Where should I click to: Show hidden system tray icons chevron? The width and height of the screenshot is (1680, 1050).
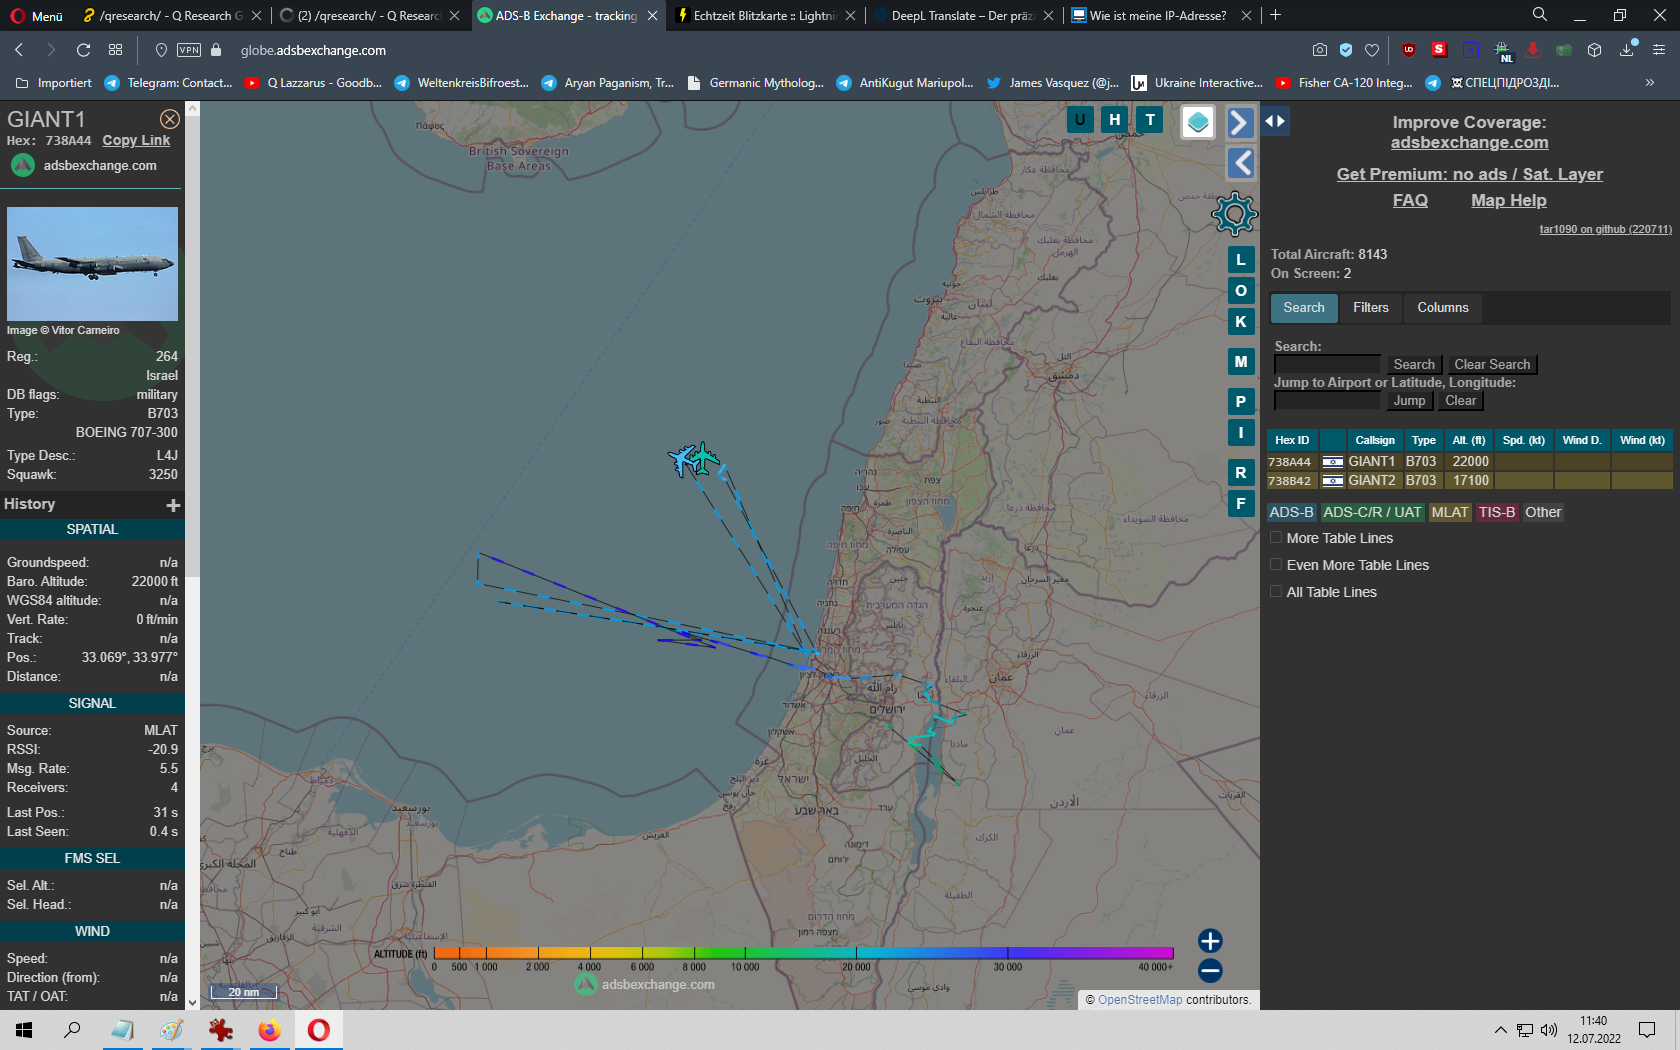pyautogui.click(x=1500, y=1030)
